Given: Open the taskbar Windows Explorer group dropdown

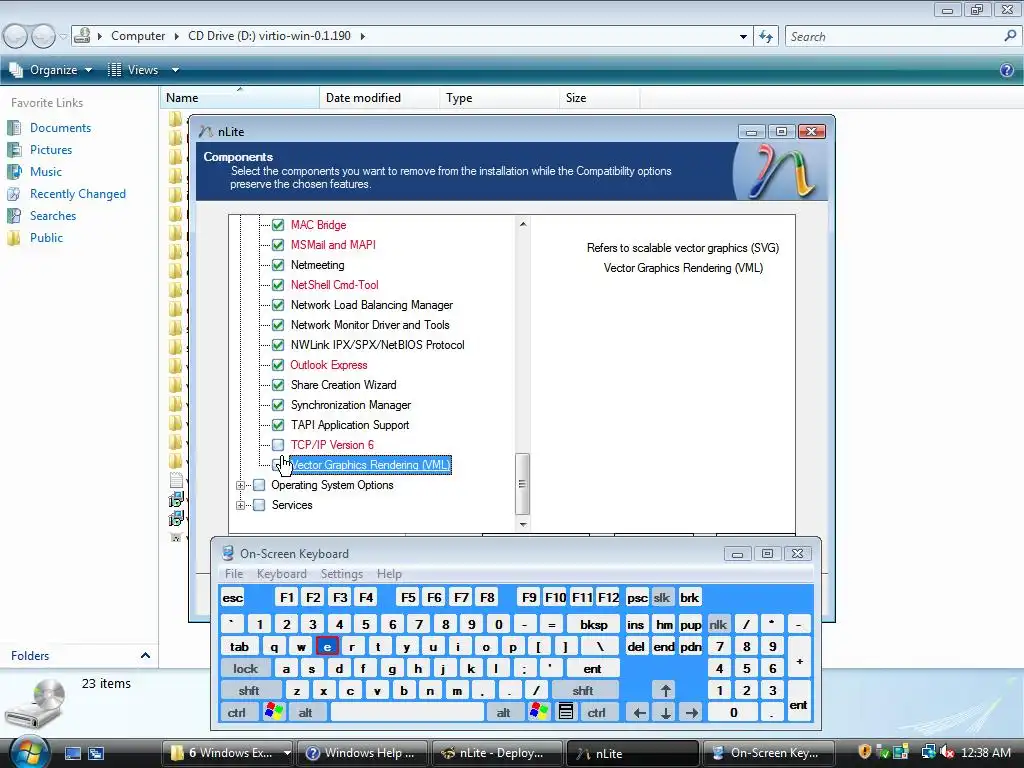Looking at the screenshot, I should (x=287, y=753).
